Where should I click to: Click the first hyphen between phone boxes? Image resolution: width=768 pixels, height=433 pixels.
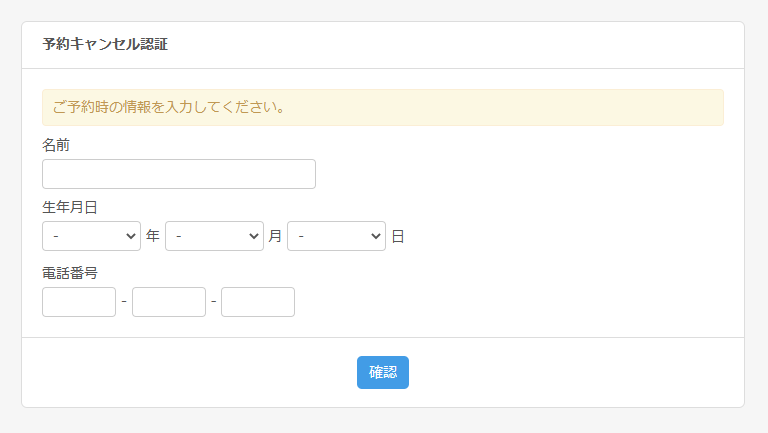[124, 302]
